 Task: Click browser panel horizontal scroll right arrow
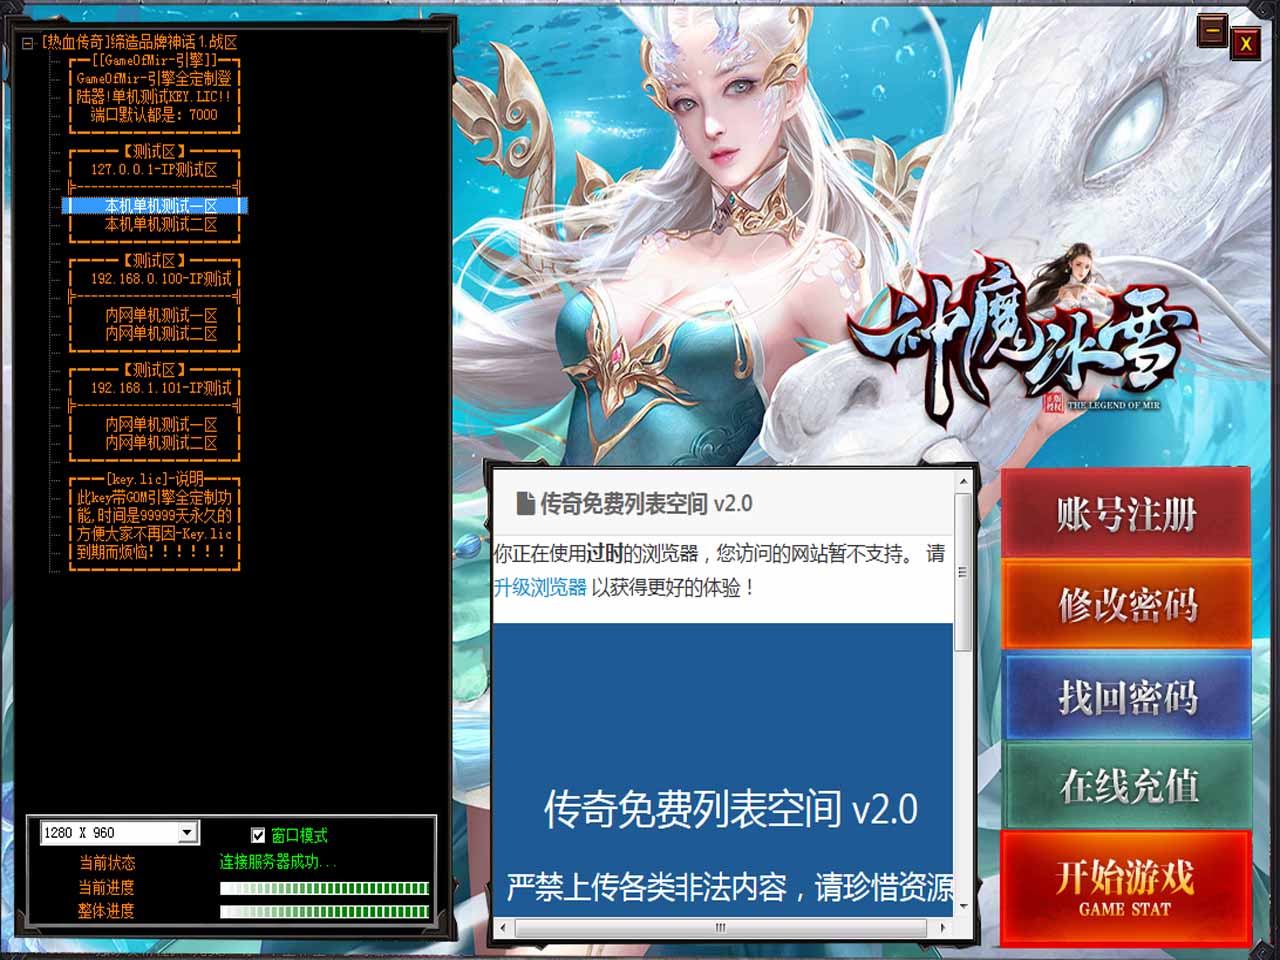point(943,928)
